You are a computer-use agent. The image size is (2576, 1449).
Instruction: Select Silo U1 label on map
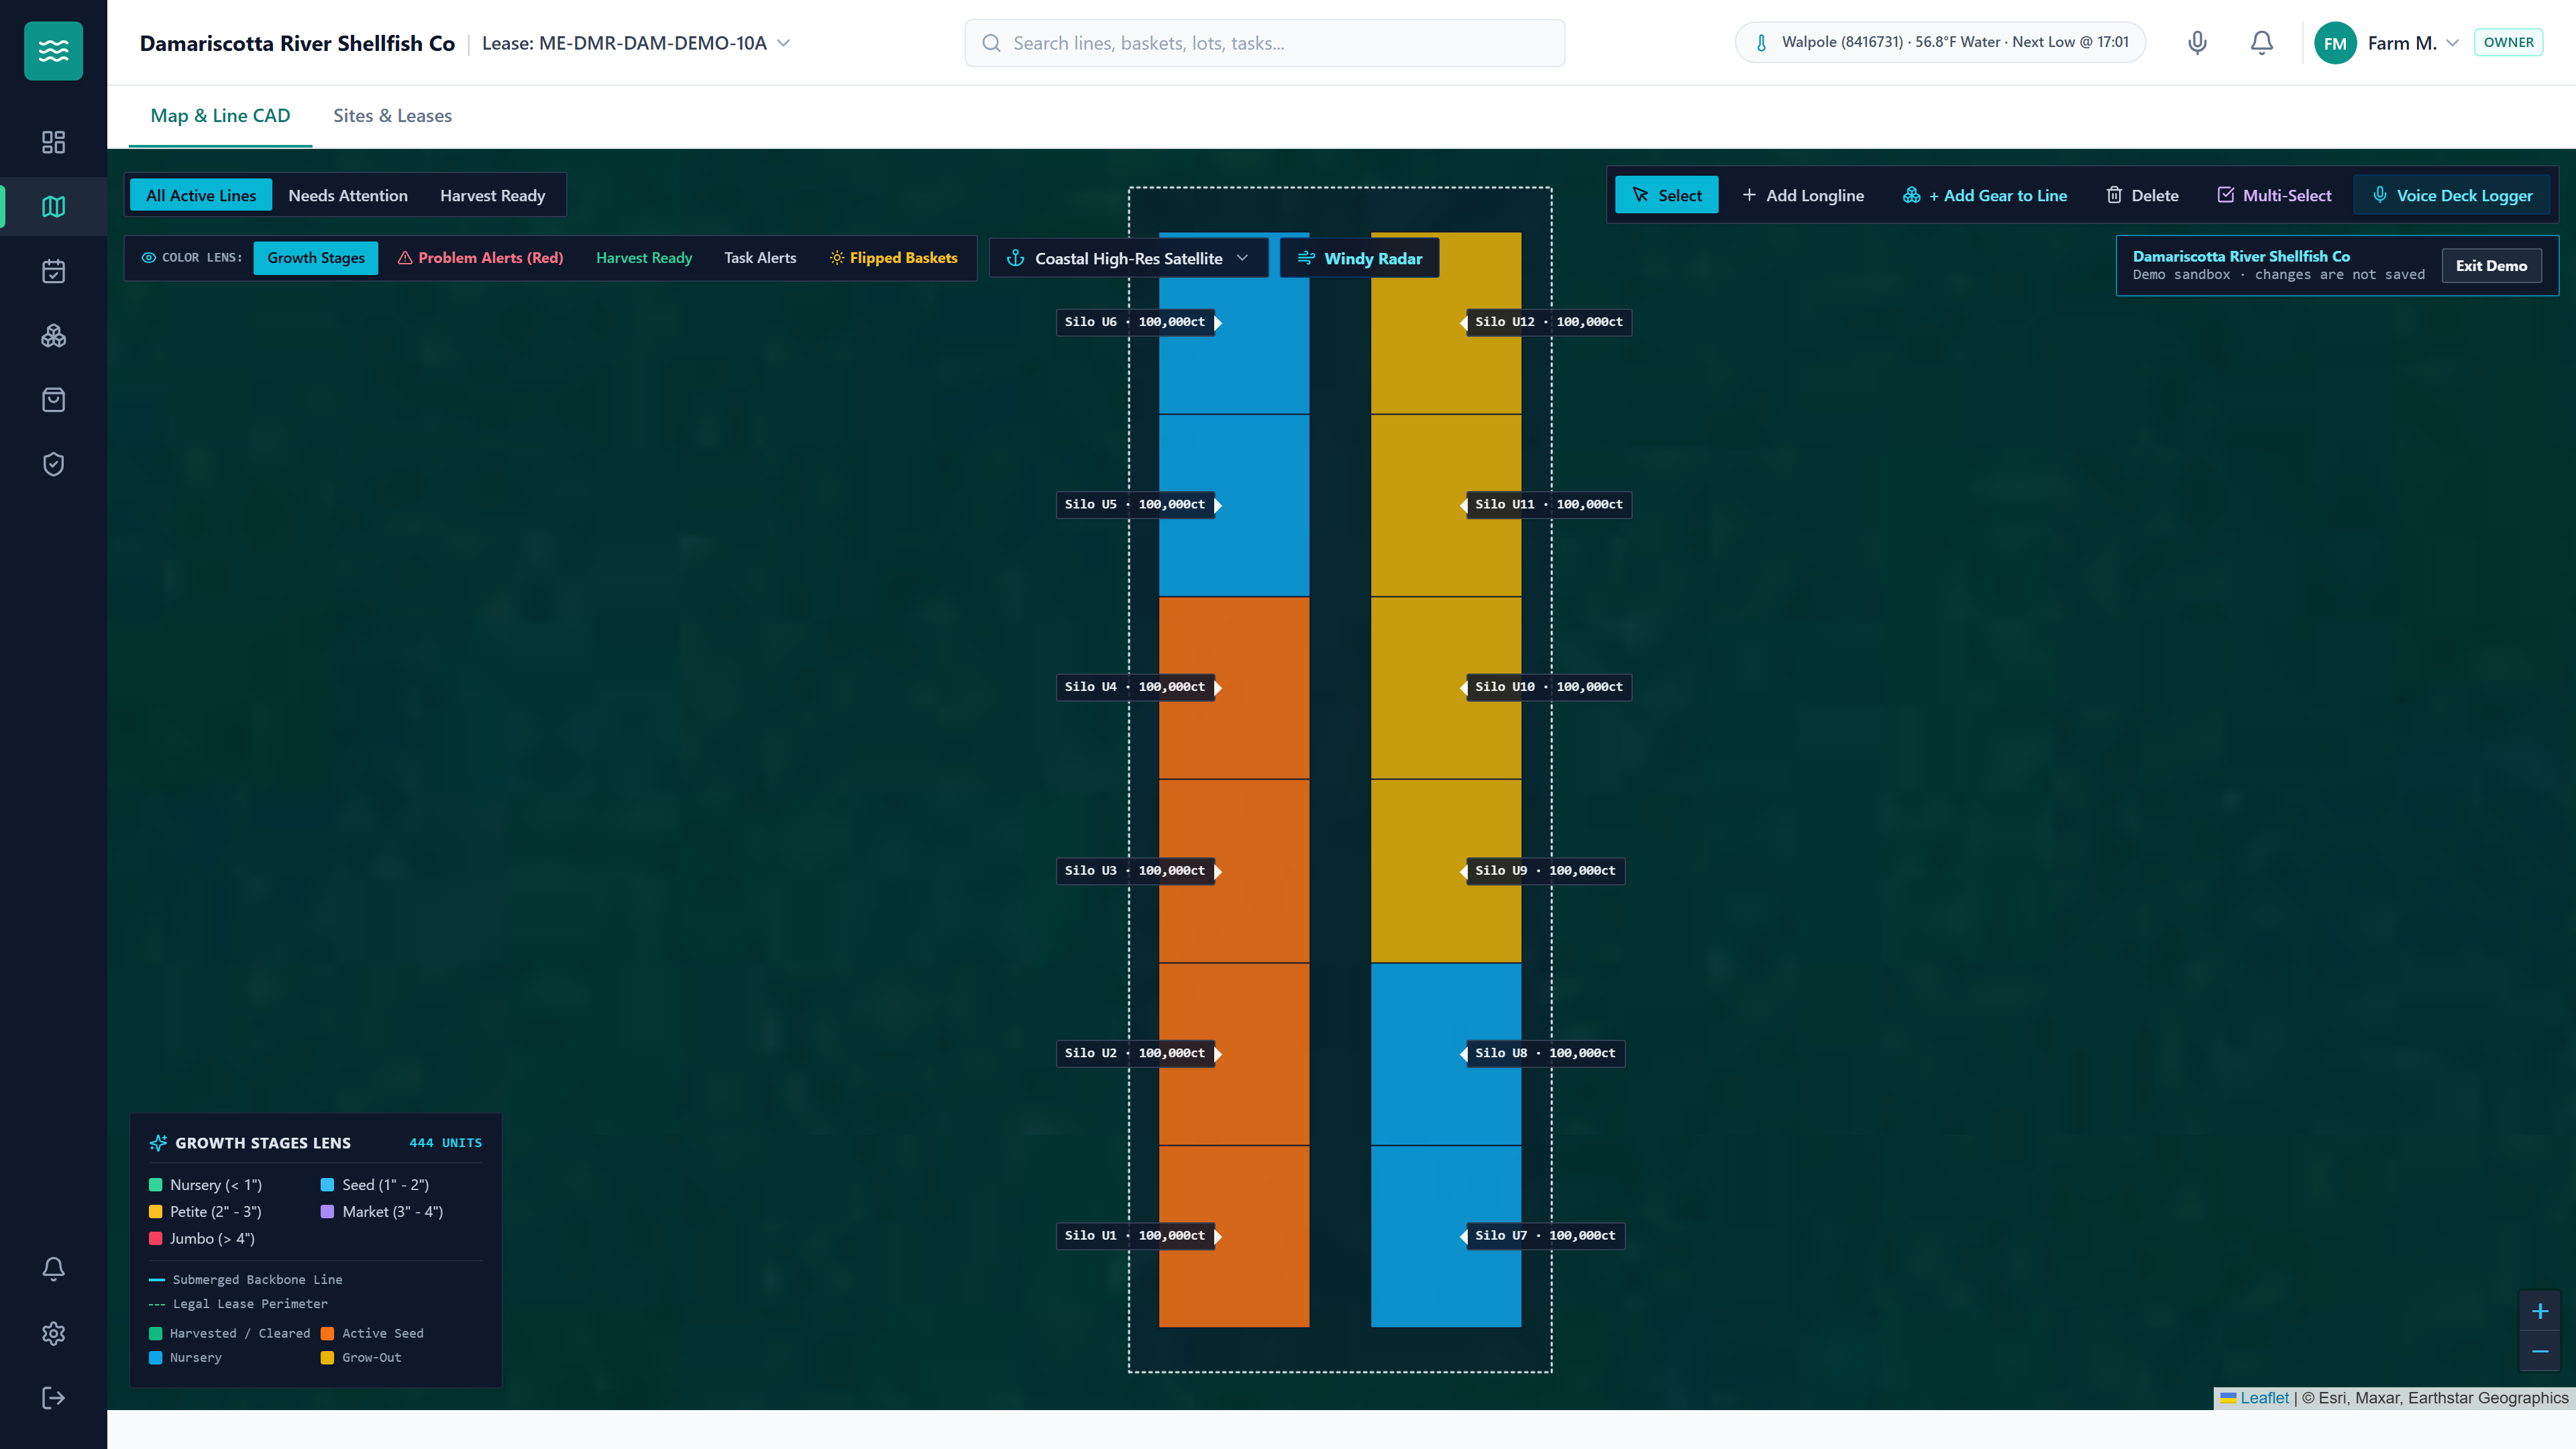pyautogui.click(x=1135, y=1236)
